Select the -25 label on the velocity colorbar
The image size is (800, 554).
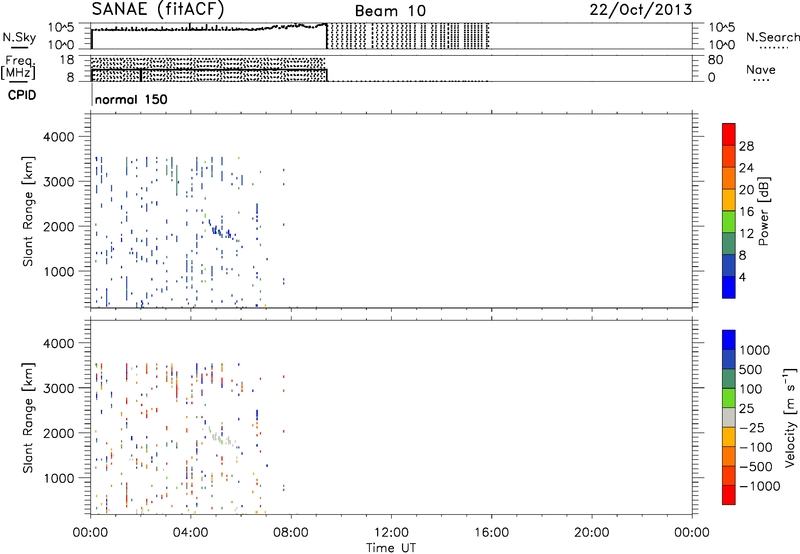point(752,428)
